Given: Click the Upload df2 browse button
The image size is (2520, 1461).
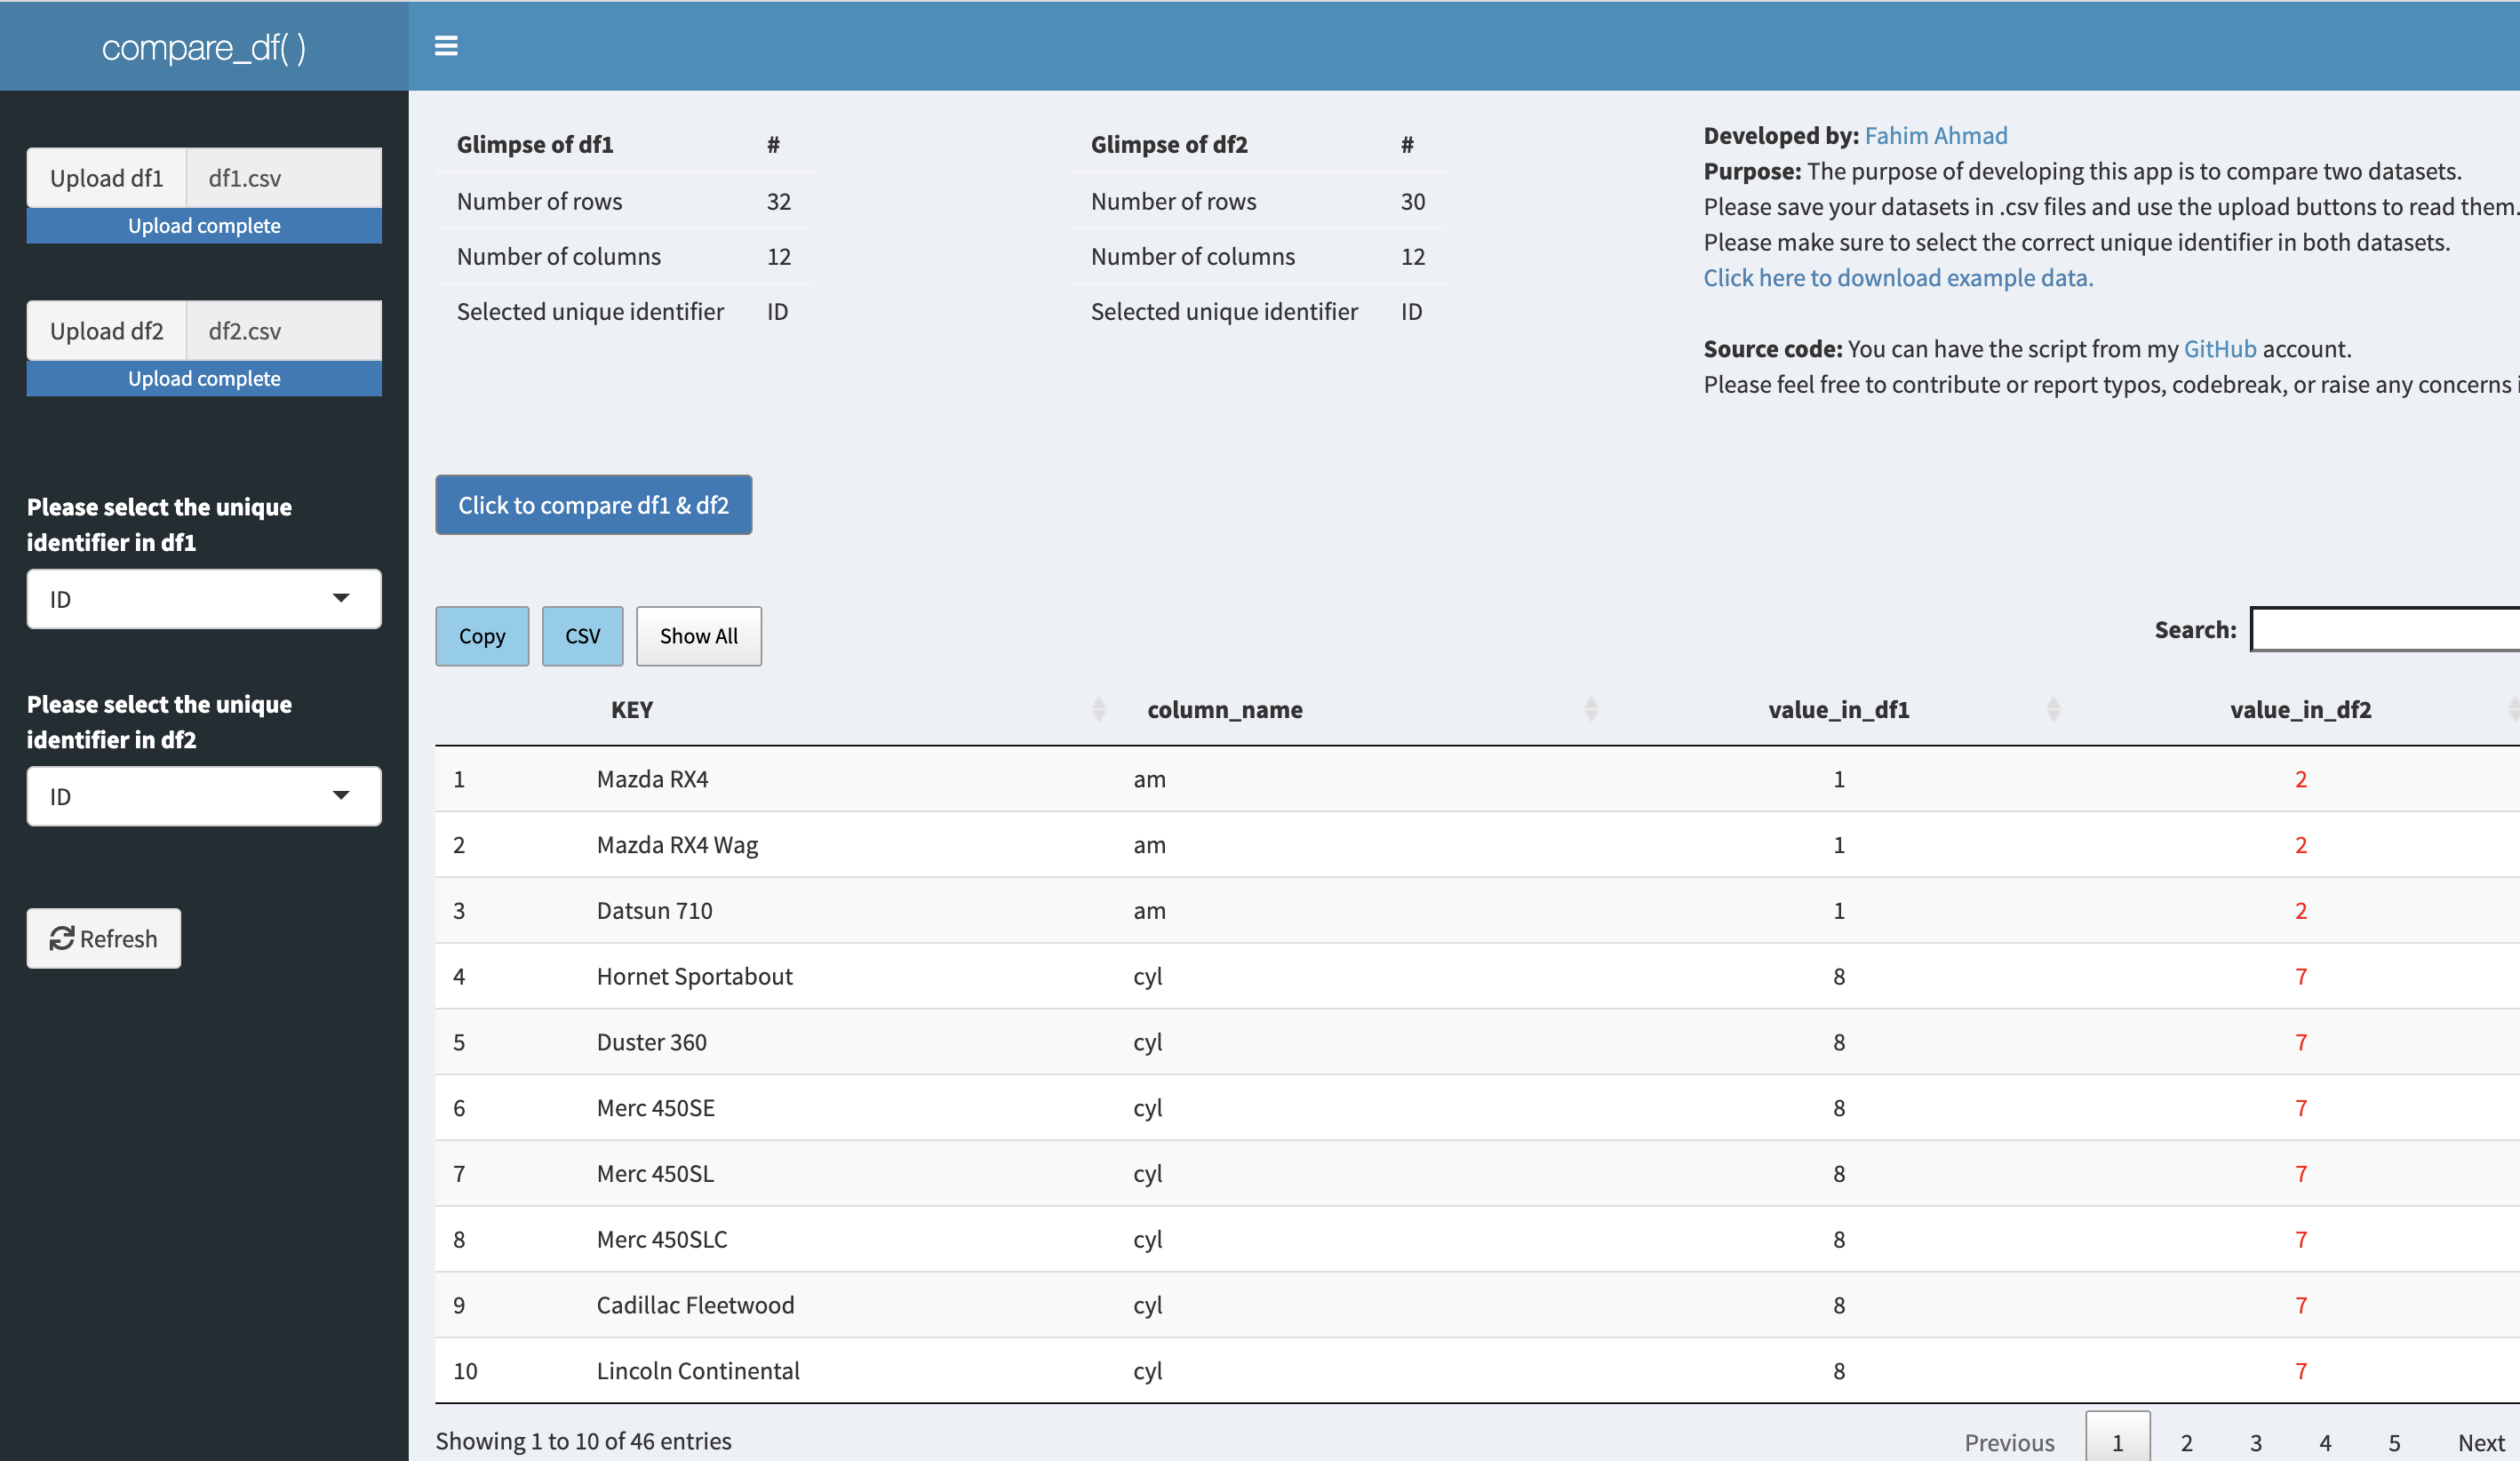Looking at the screenshot, I should point(107,331).
